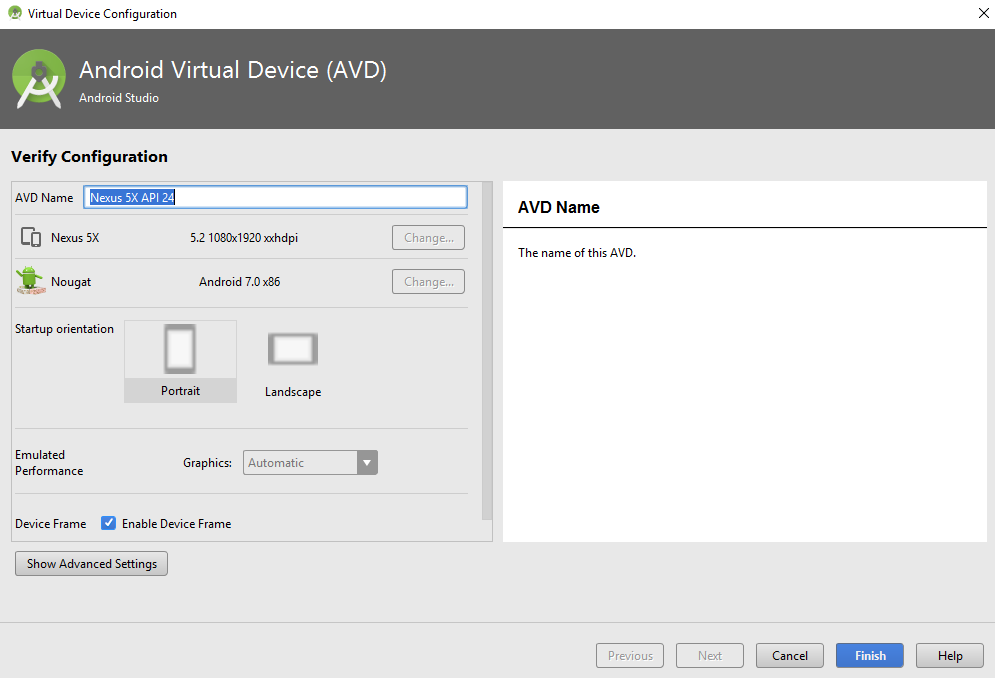The width and height of the screenshot is (995, 678).
Task: Click the configuration panel vertical scrollbar
Action: [487, 351]
